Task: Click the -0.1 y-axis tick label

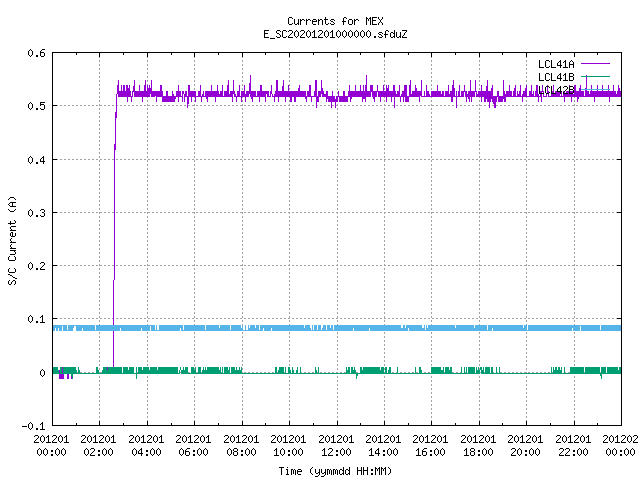Action: (33, 426)
